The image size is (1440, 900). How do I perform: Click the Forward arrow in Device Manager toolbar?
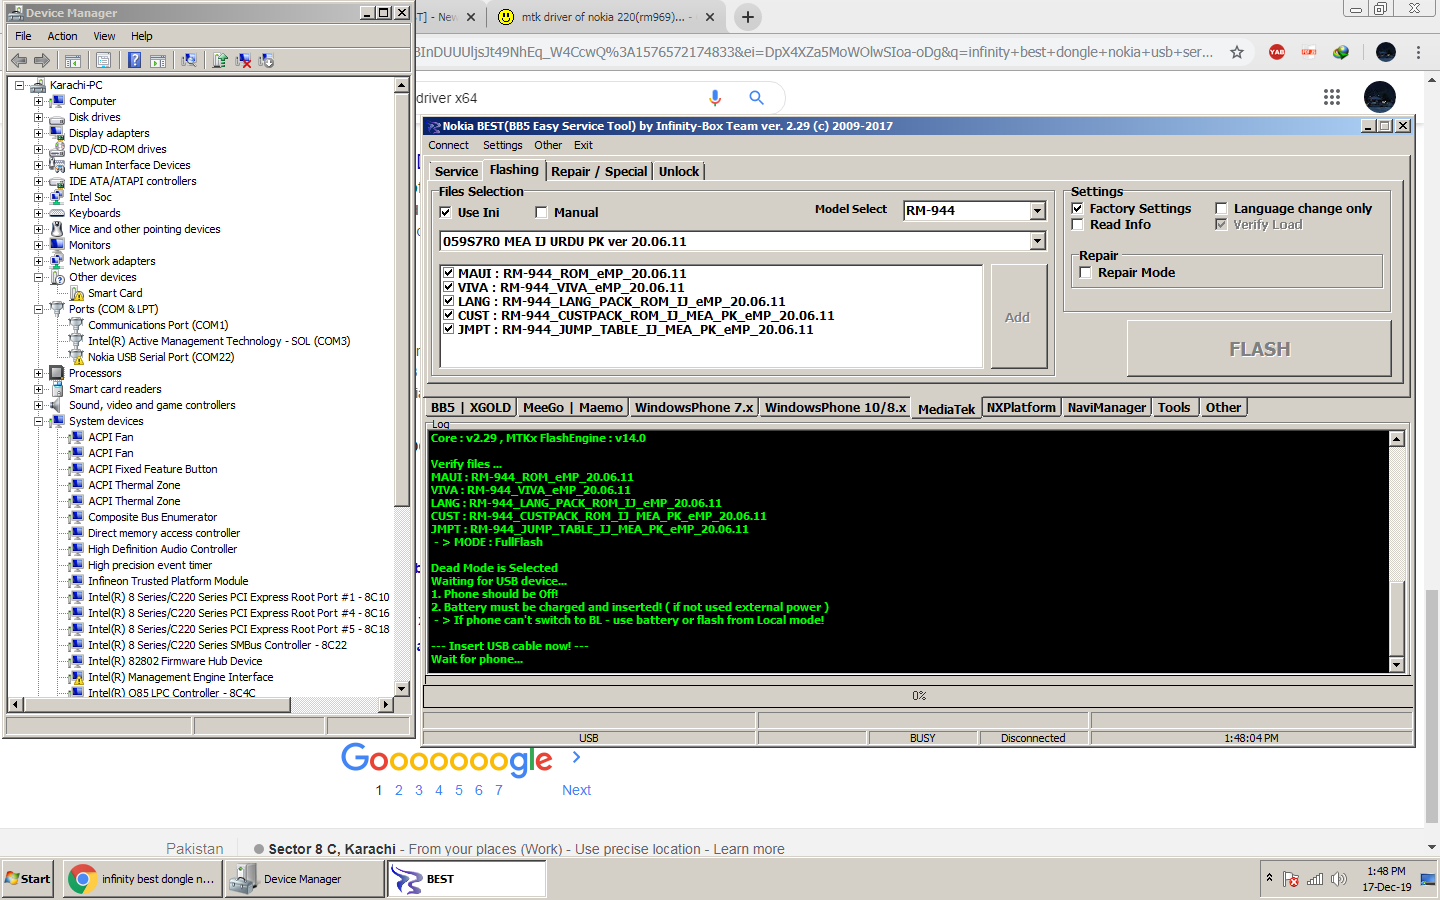[41, 61]
